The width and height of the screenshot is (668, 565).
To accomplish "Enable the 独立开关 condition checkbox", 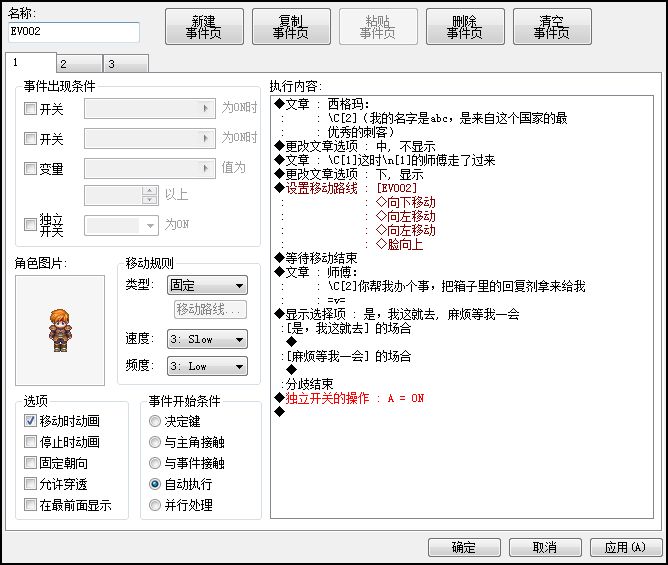I will 30,224.
